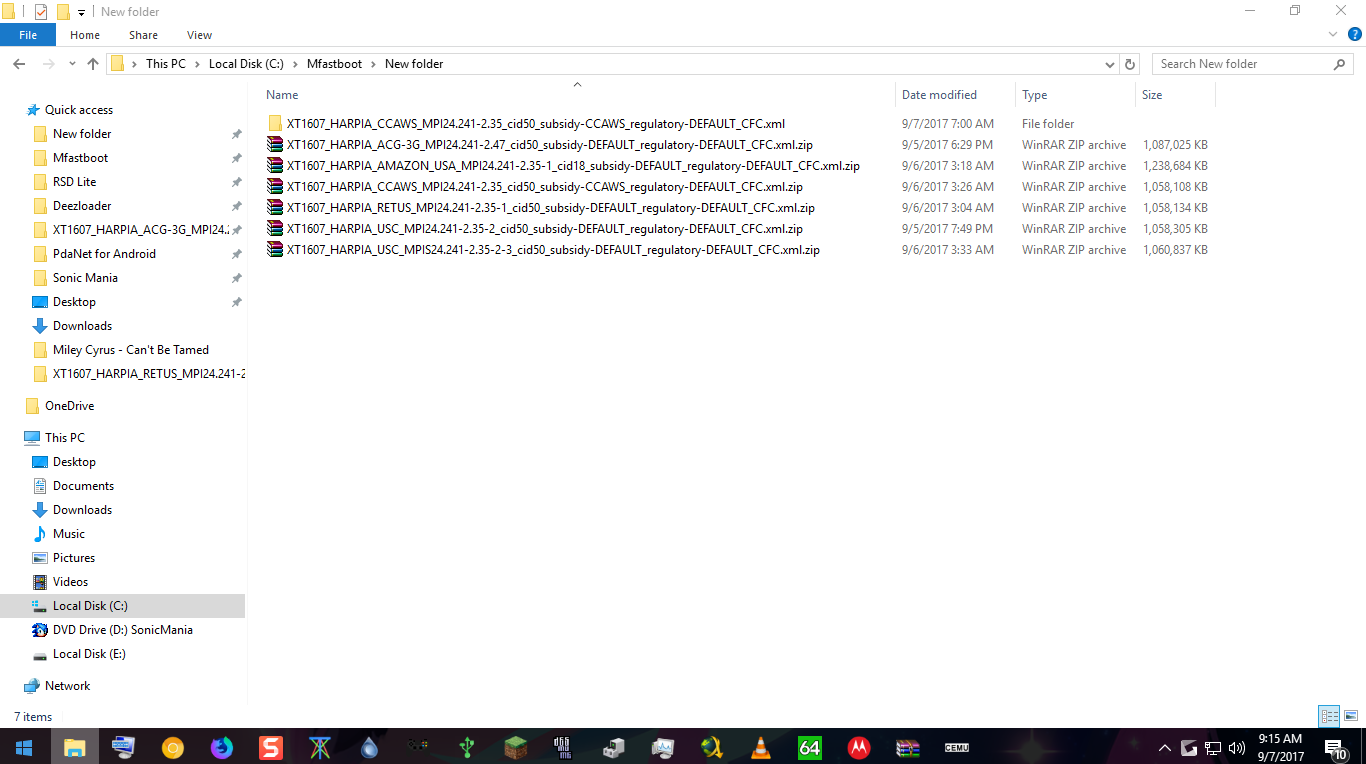Image resolution: width=1366 pixels, height=764 pixels.
Task: Unpin Sonic Mania from Quick access
Action: pyautogui.click(x=236, y=278)
